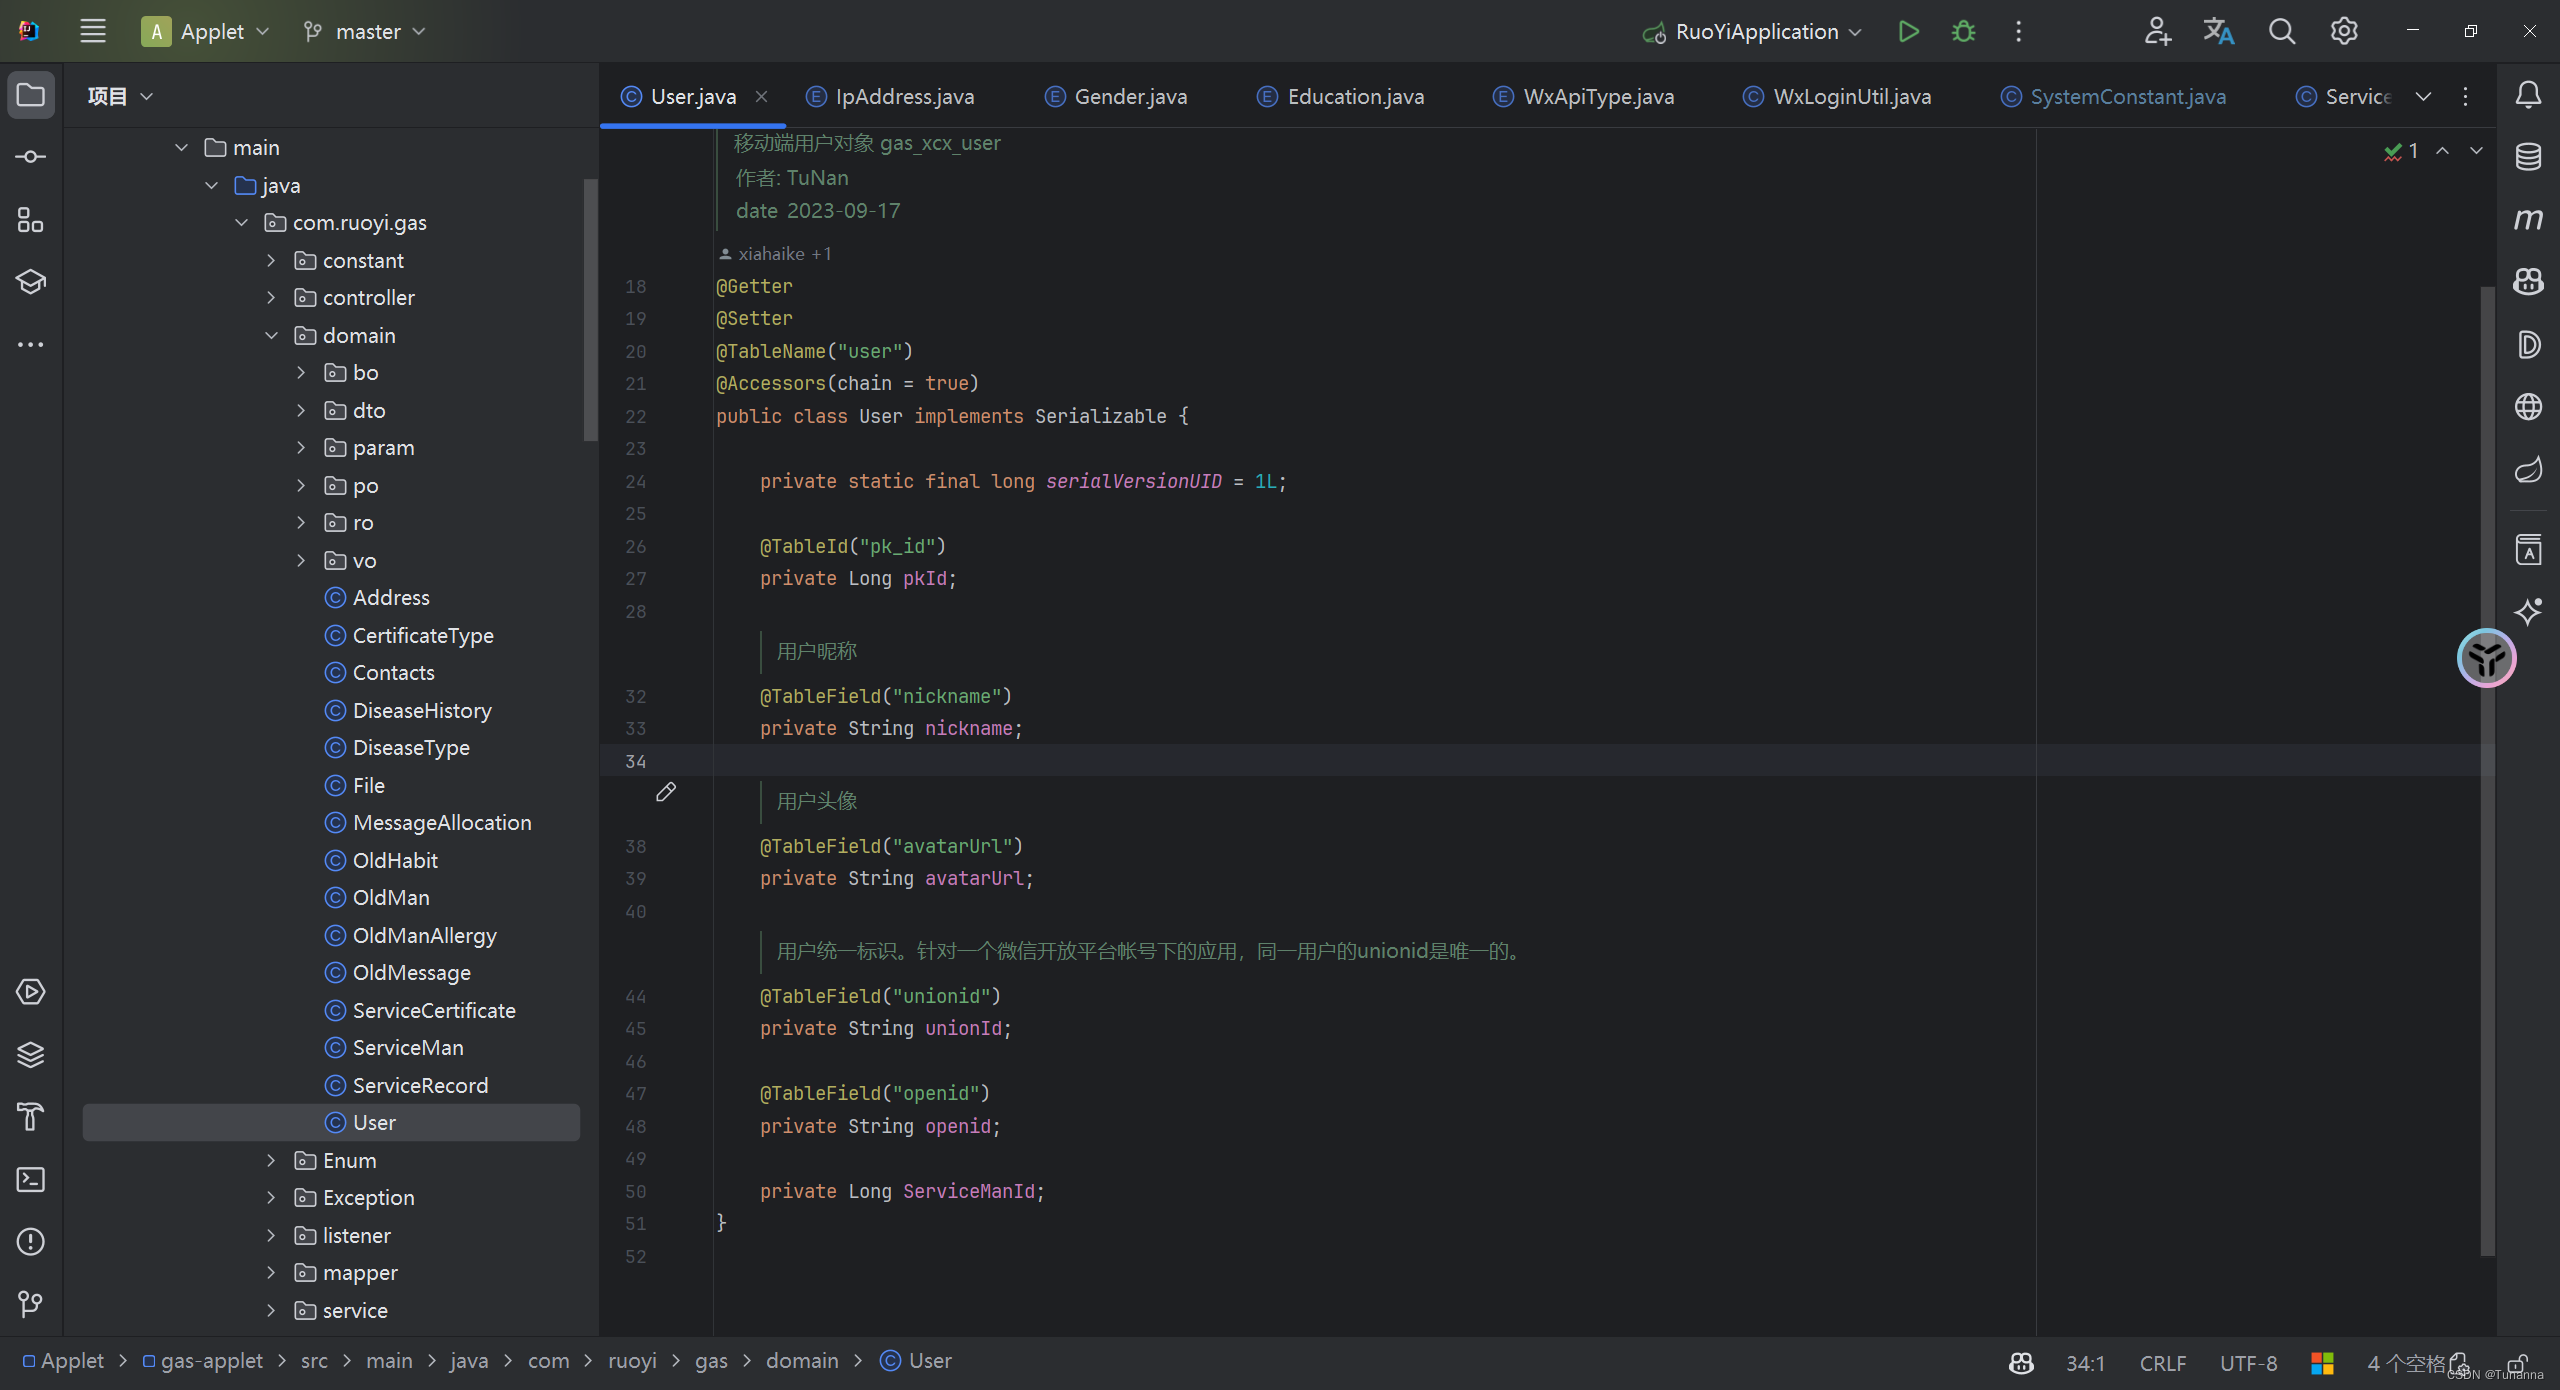Open the Maven tool window

tap(2528, 219)
